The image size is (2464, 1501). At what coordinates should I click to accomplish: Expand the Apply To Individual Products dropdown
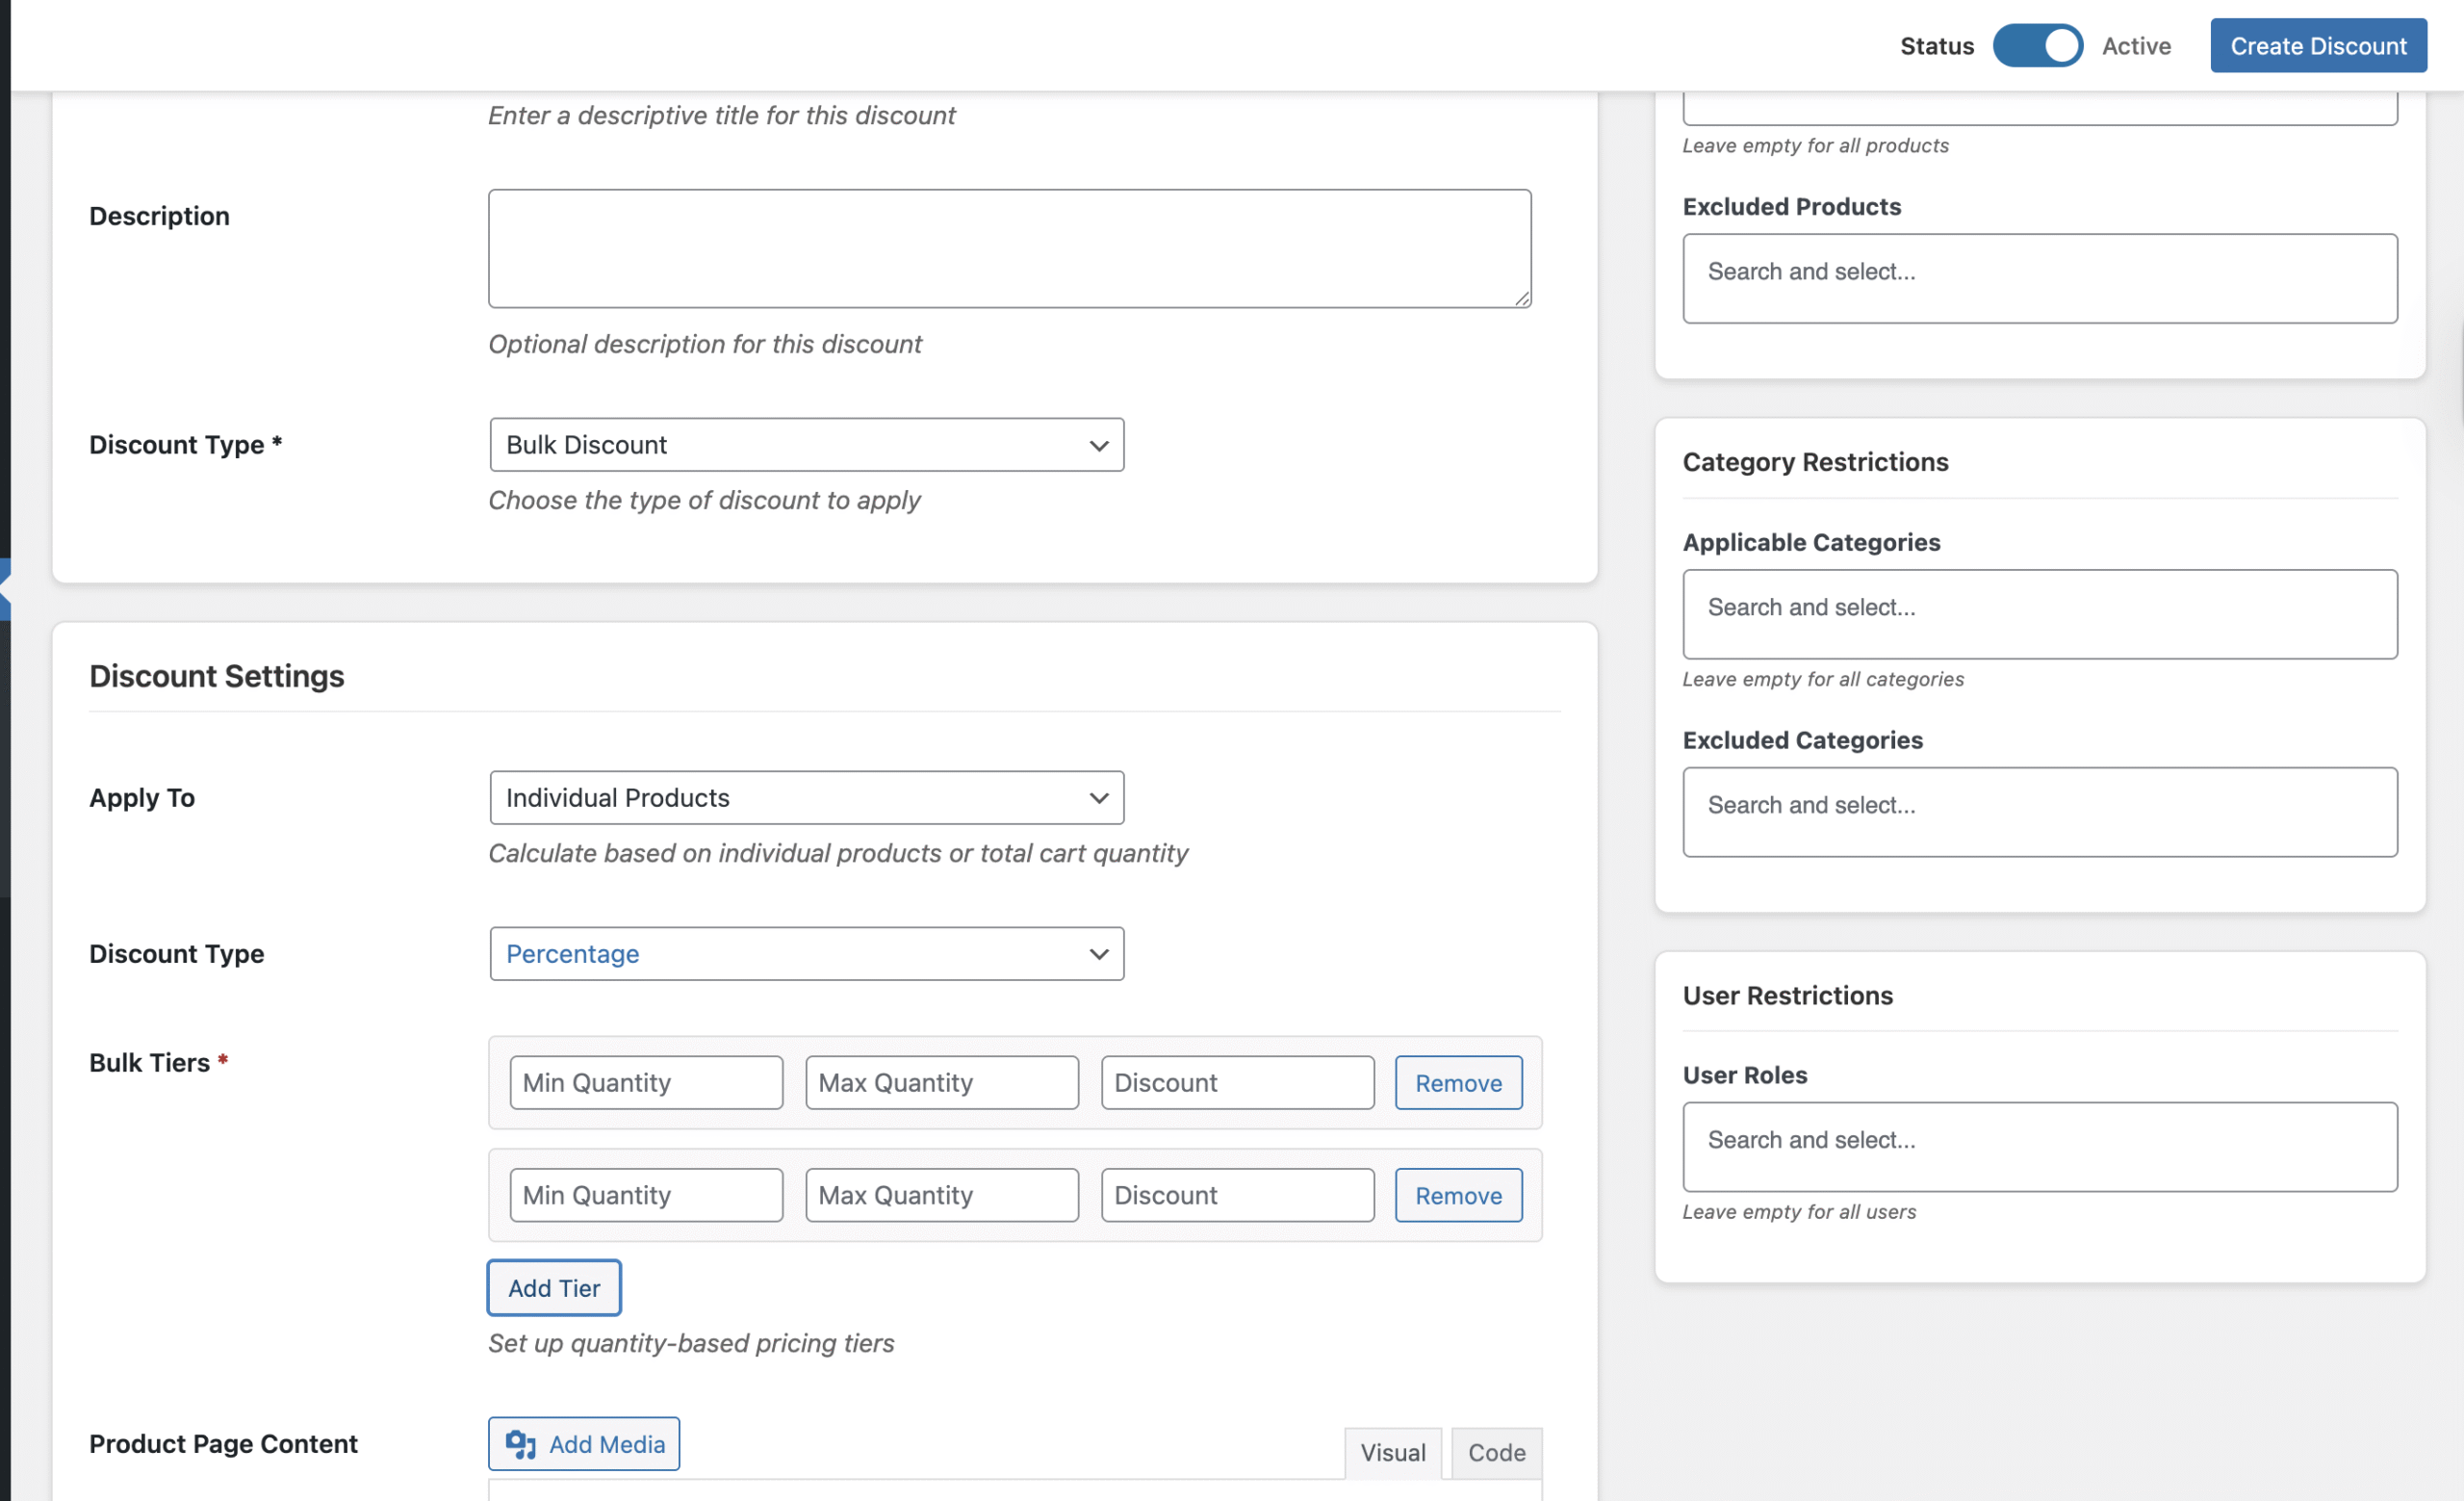click(806, 798)
